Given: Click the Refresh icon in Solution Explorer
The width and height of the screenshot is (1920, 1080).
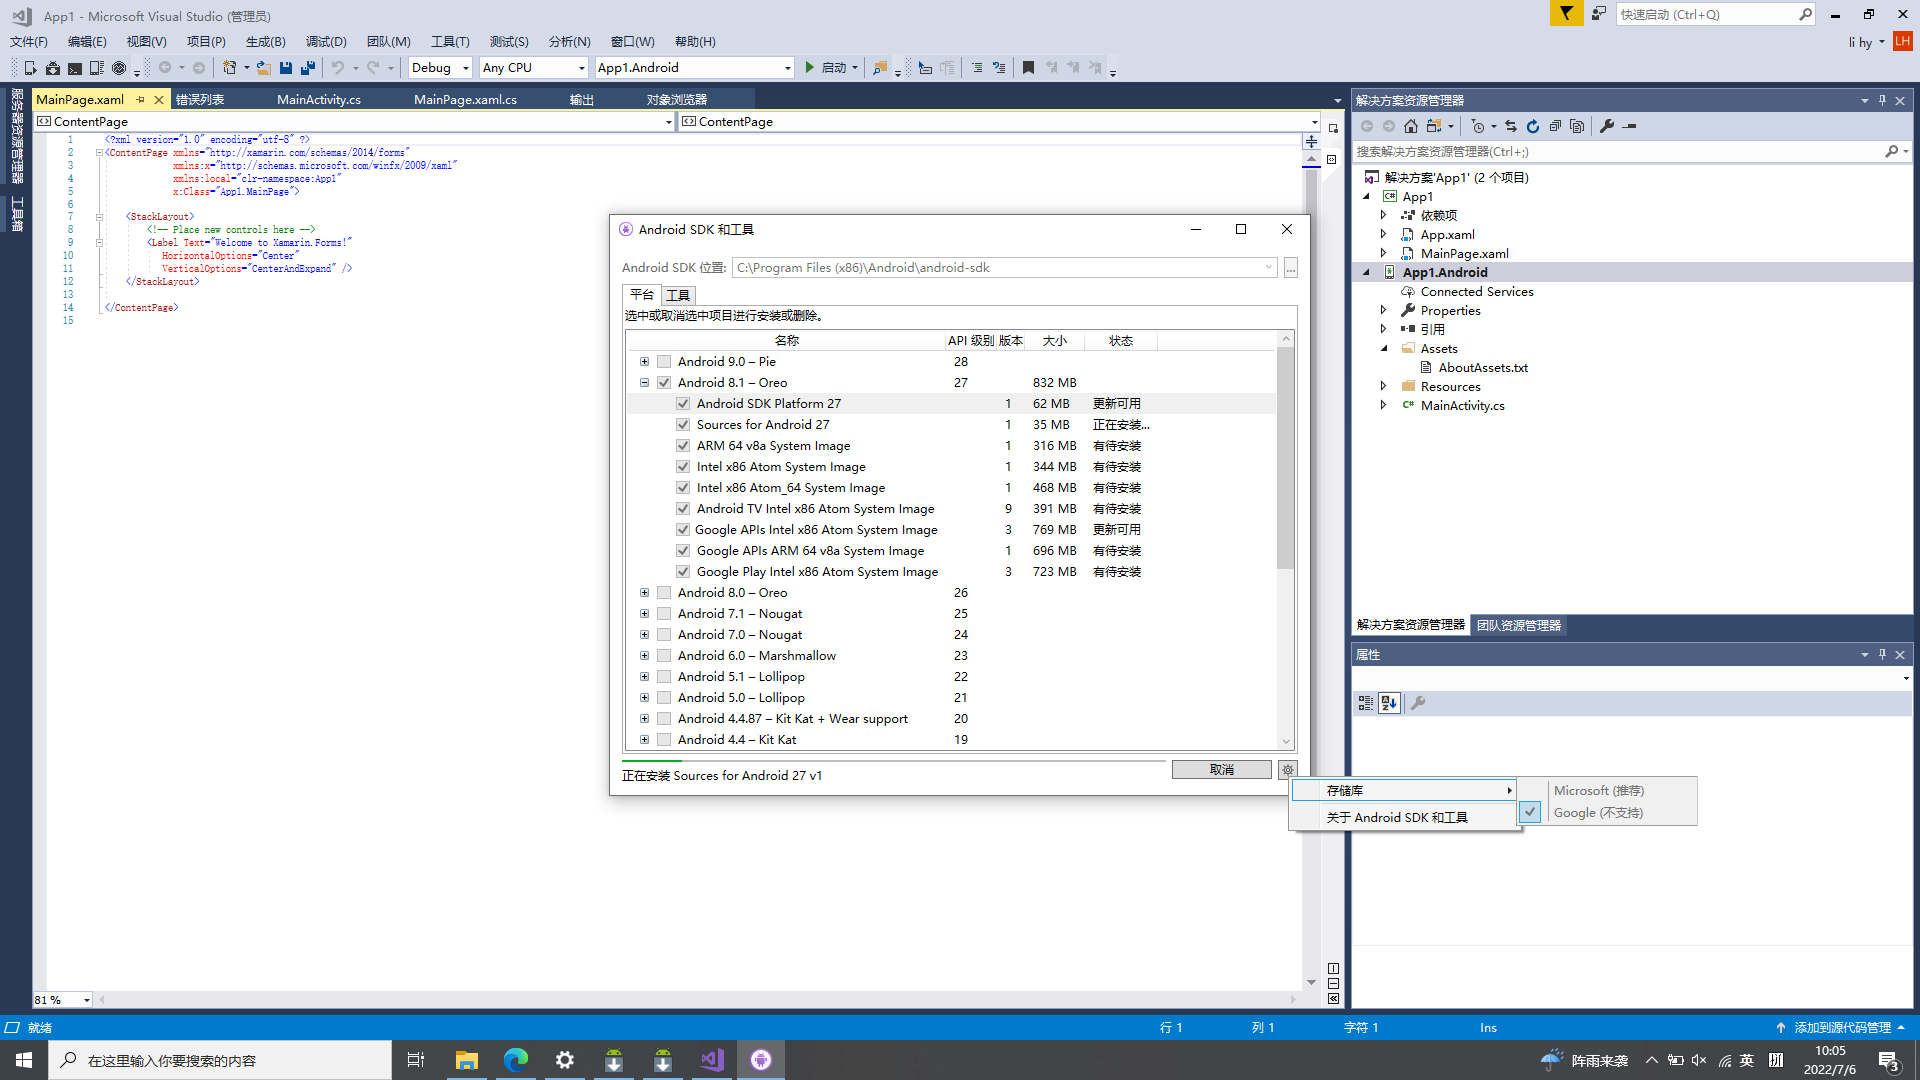Looking at the screenshot, I should 1533,126.
